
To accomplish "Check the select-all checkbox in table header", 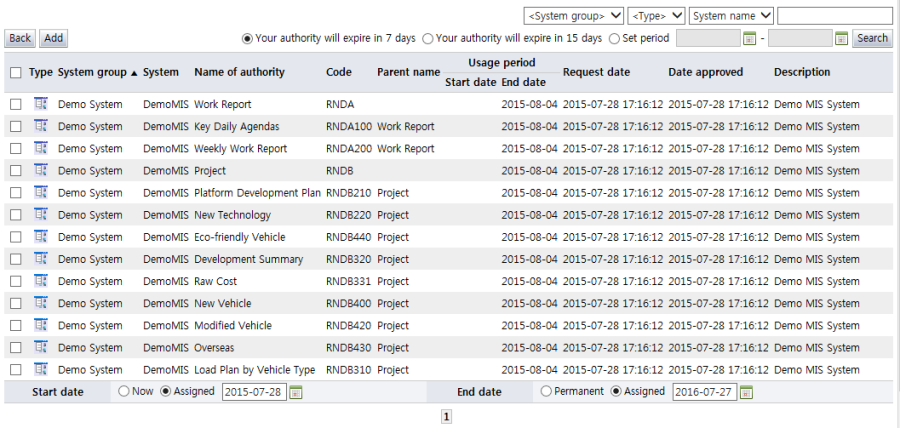I will click(x=15, y=72).
